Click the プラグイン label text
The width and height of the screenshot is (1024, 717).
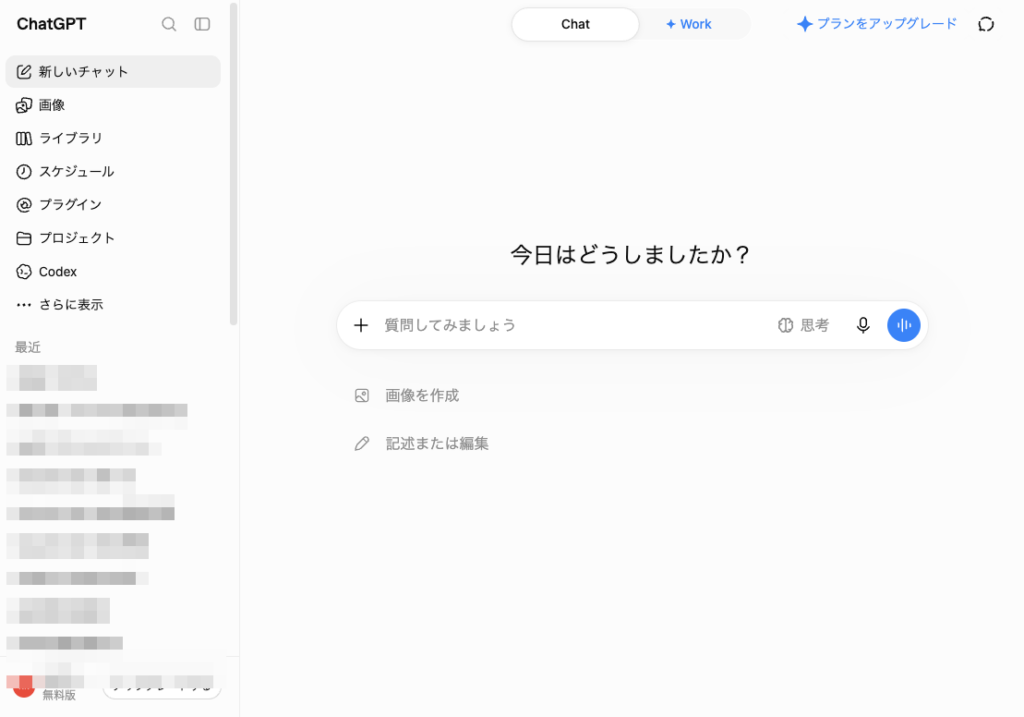pos(71,205)
